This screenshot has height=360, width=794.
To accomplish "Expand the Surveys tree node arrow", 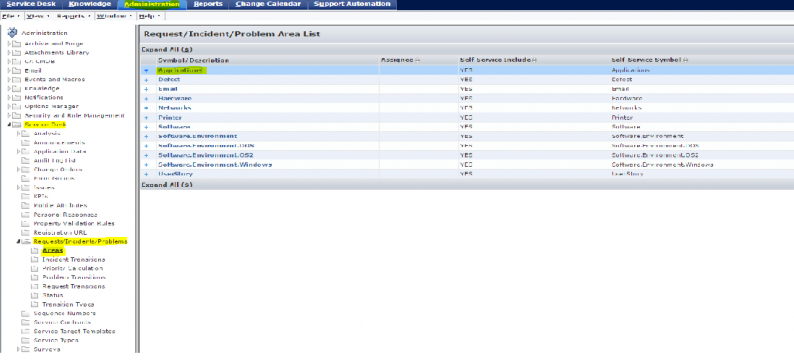I will coord(18,349).
